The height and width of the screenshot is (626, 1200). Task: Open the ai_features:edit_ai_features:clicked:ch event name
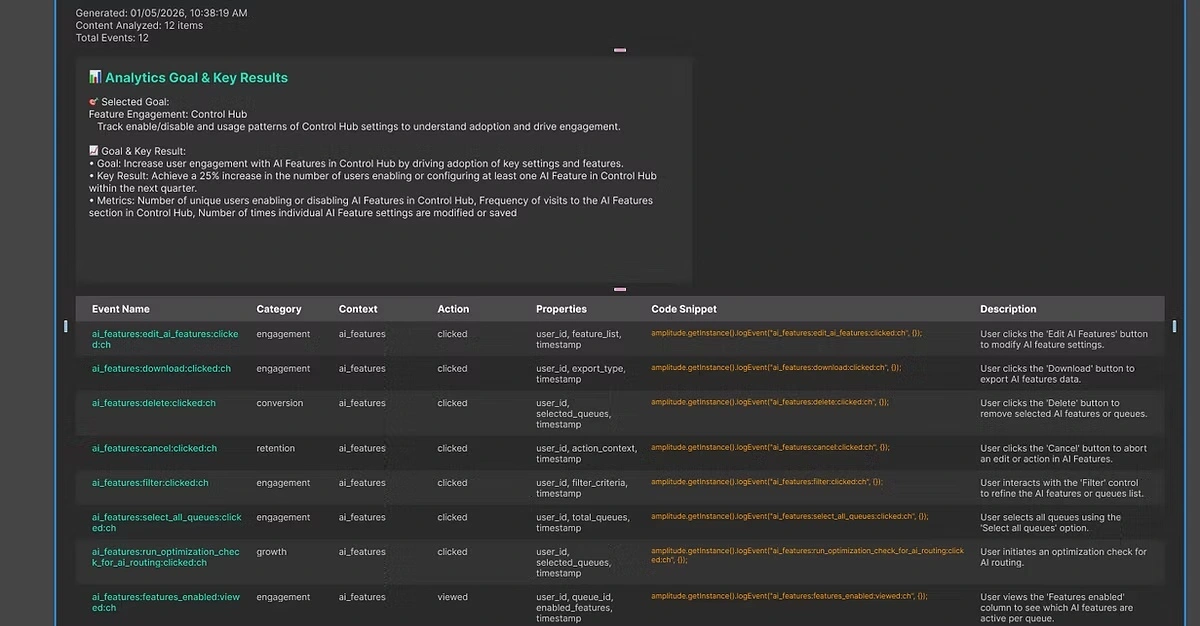coord(165,339)
